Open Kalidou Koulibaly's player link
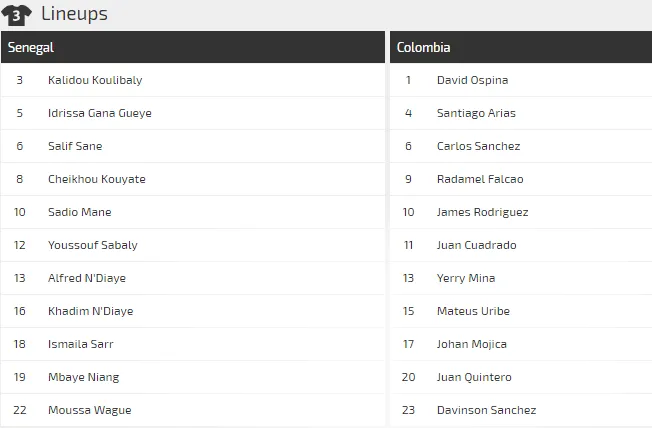This screenshot has width=652, height=428. pos(94,80)
